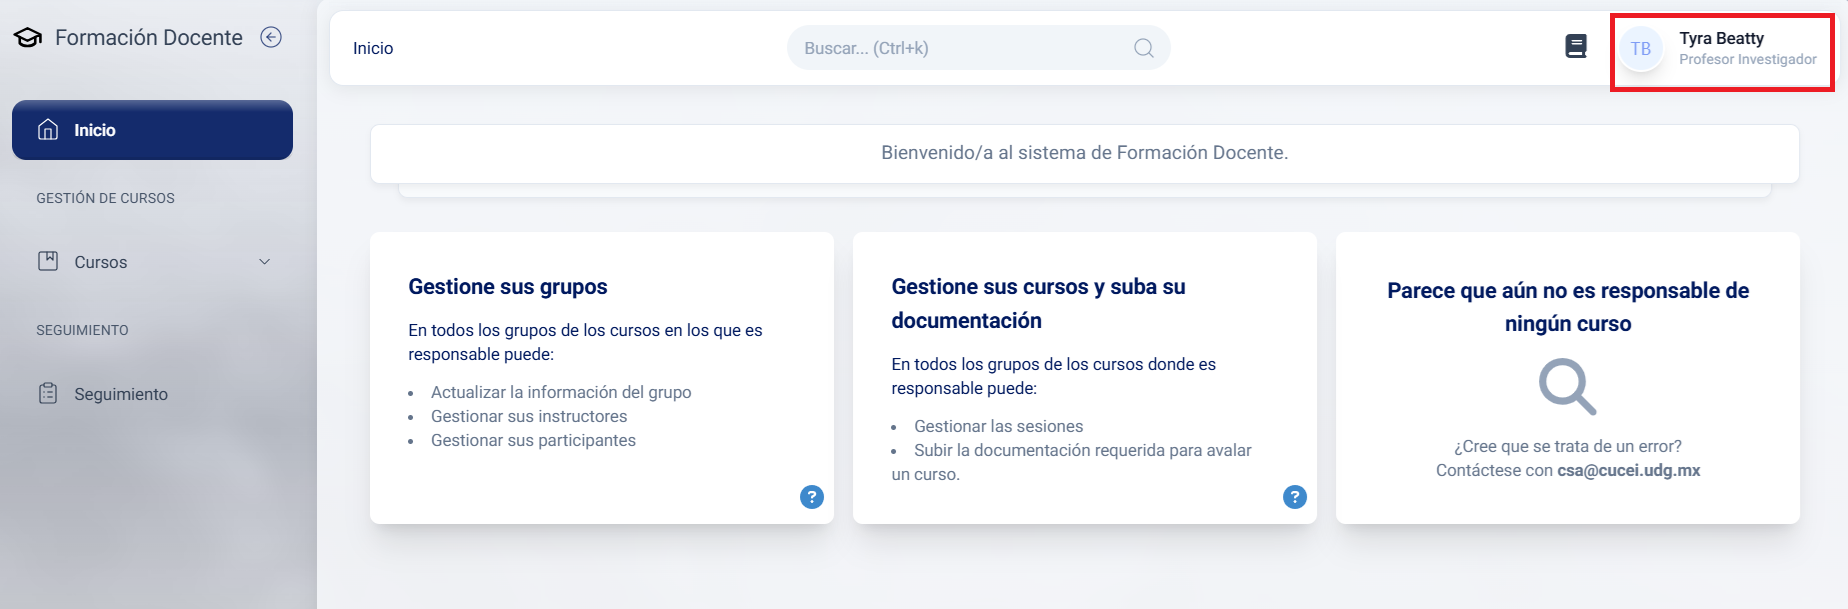
Task: Open help icon in Gestione sus grupos card
Action: point(812,497)
